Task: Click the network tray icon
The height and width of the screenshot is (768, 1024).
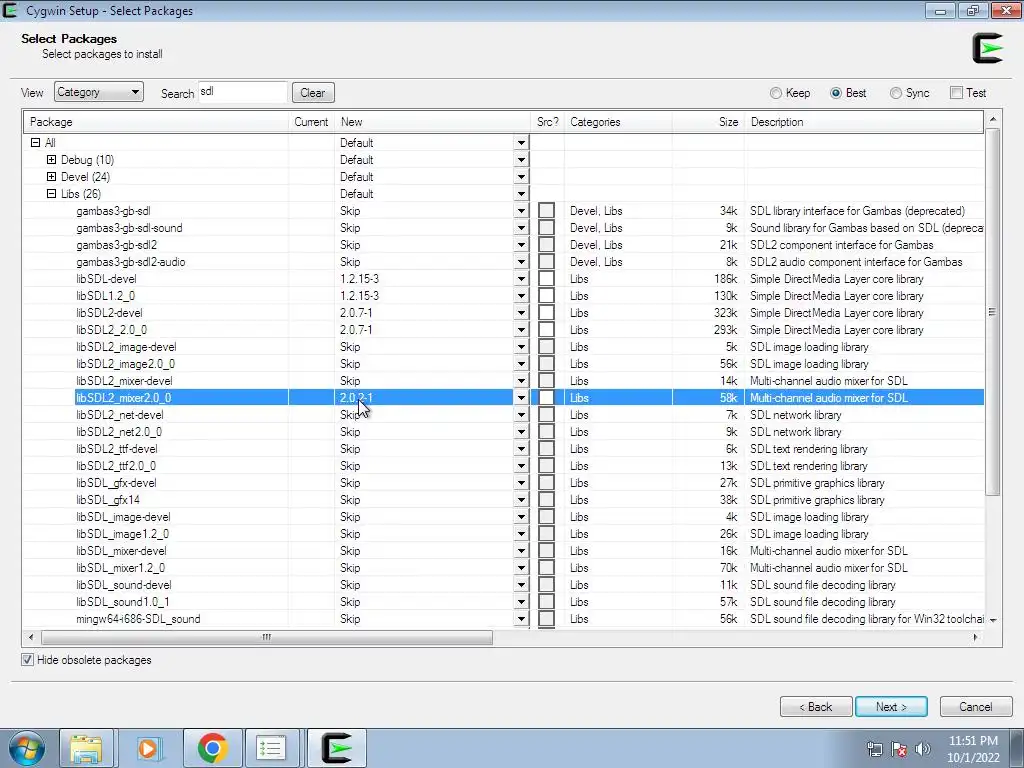Action: 874,749
